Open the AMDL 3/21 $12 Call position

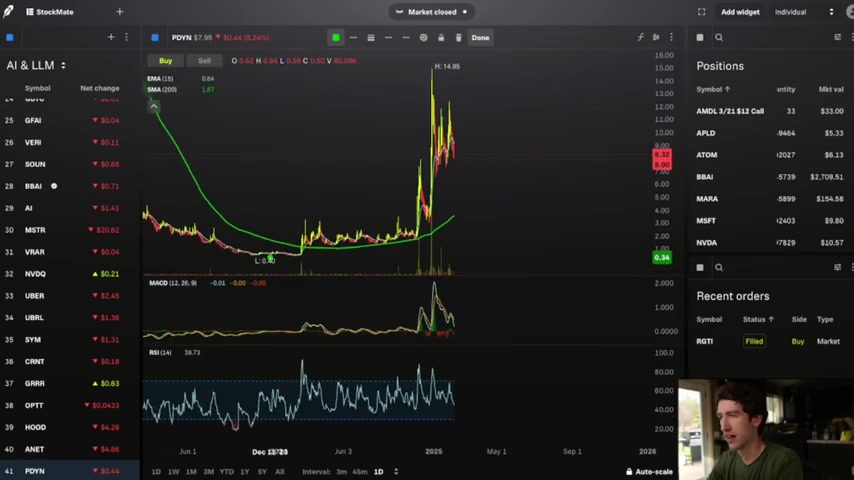[770, 111]
